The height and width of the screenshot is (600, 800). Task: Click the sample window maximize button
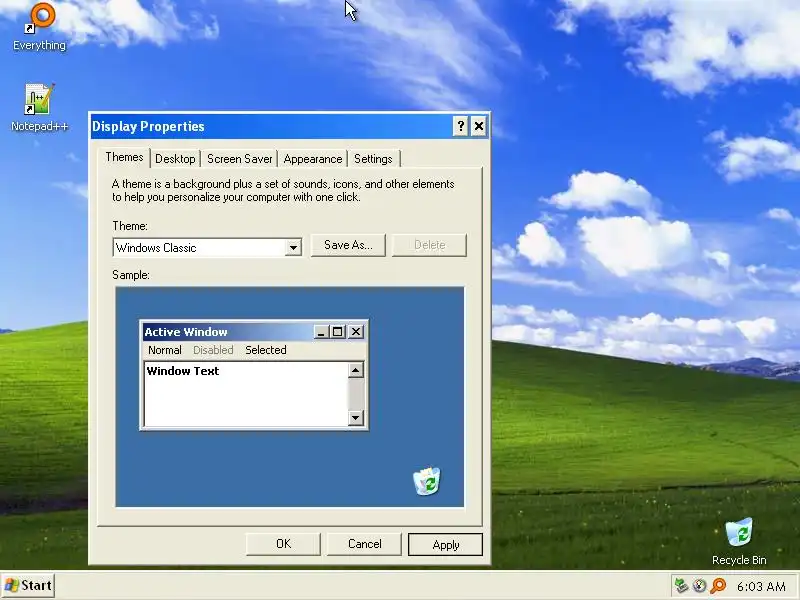pos(338,332)
